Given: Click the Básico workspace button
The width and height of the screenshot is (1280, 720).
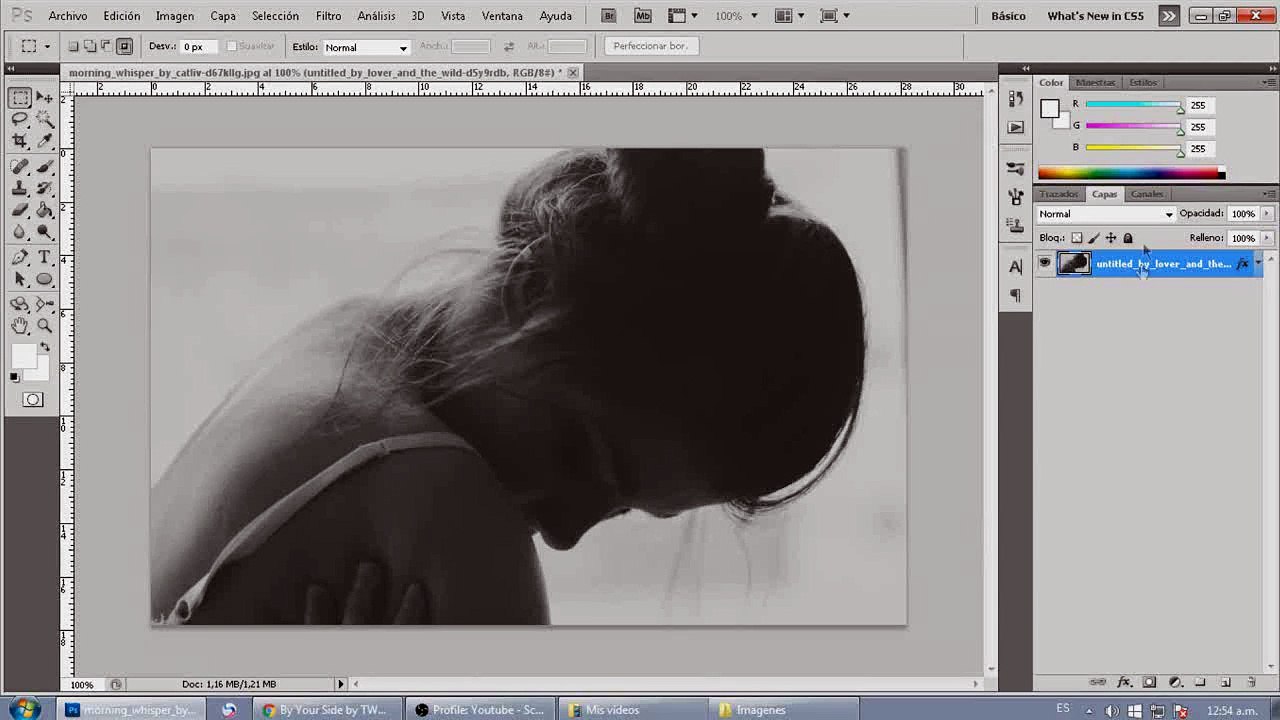Looking at the screenshot, I should (1008, 16).
